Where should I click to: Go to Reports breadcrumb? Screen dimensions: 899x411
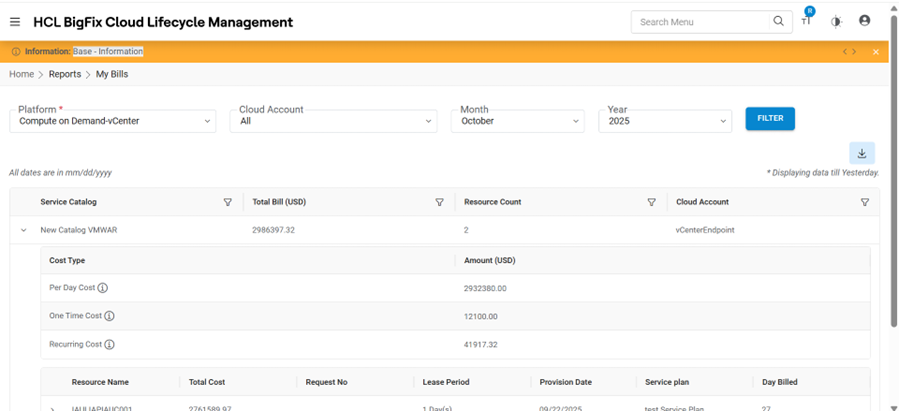pos(65,75)
